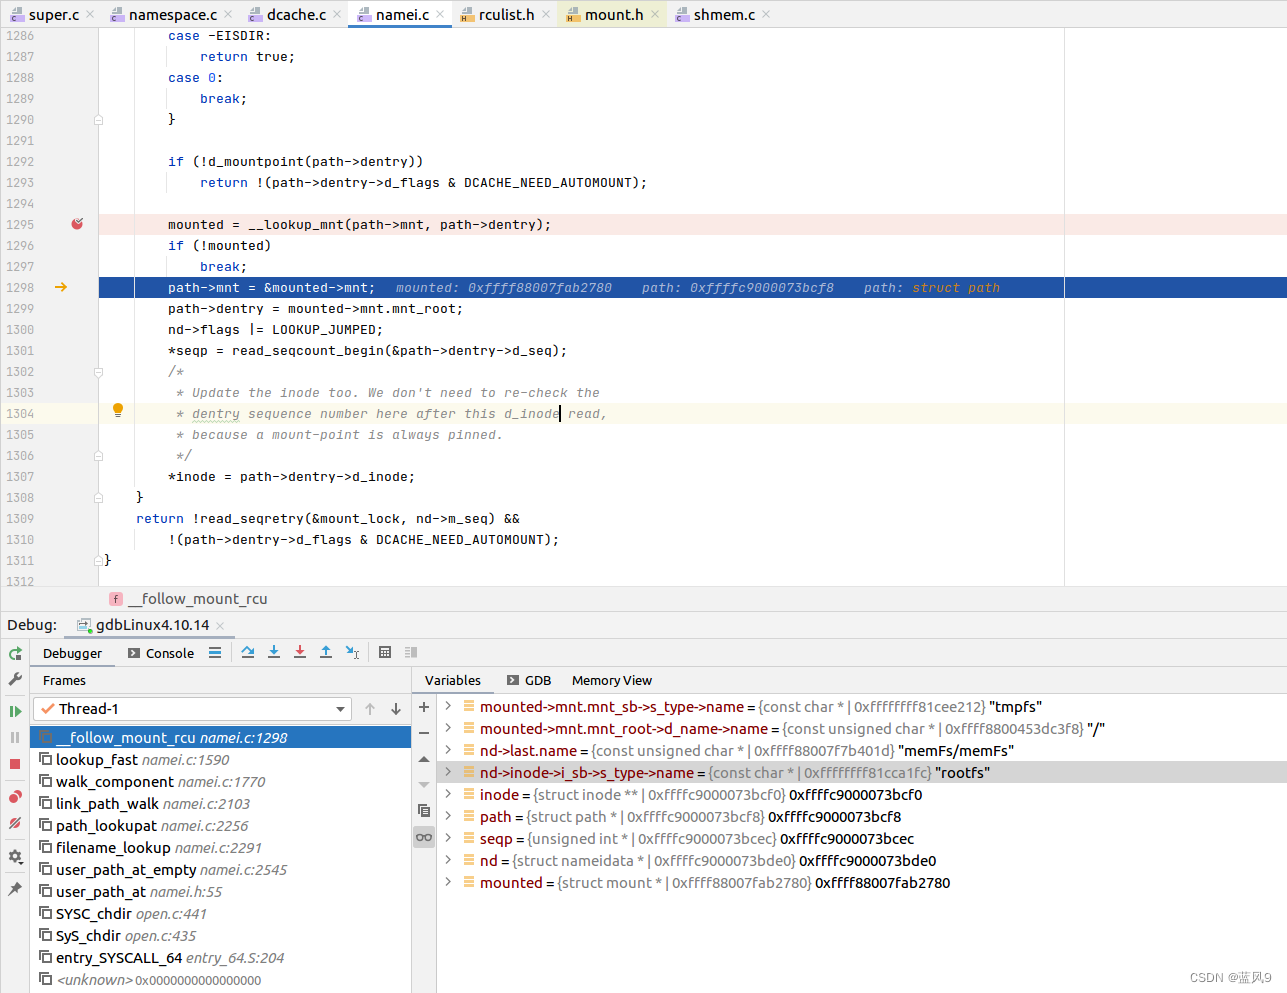Add a new watch with plus icon

[424, 707]
